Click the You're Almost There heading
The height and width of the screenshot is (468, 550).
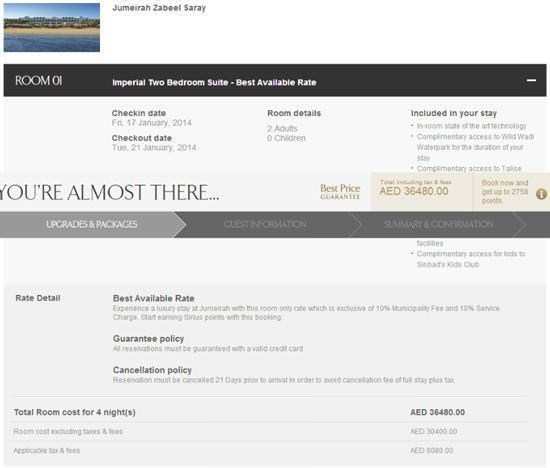(x=108, y=193)
